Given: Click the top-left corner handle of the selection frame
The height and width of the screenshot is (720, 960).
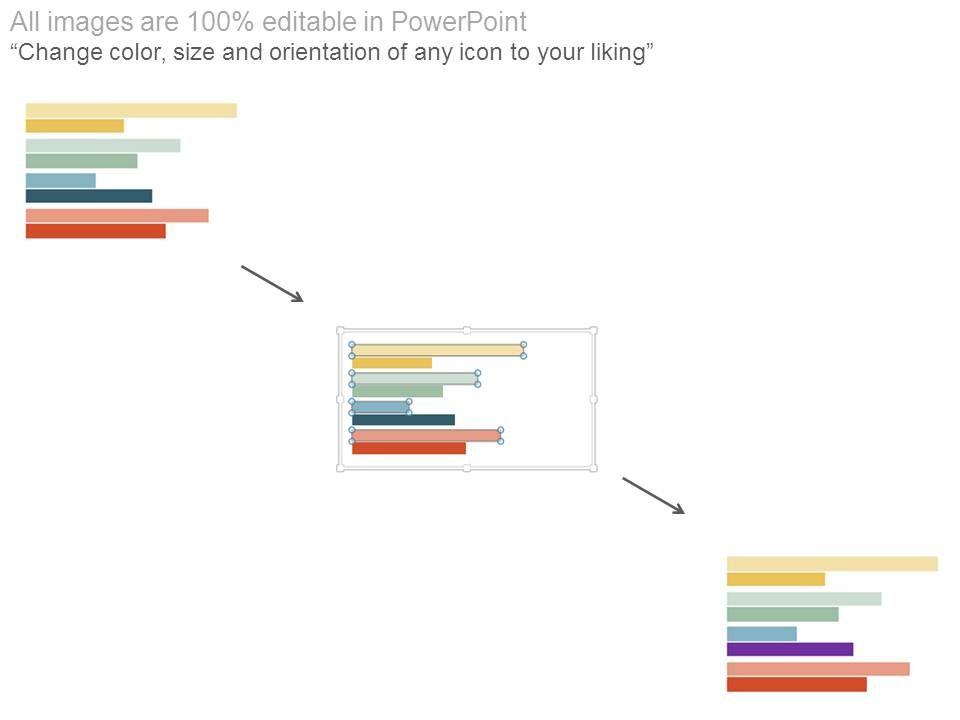Looking at the screenshot, I should pos(341,330).
